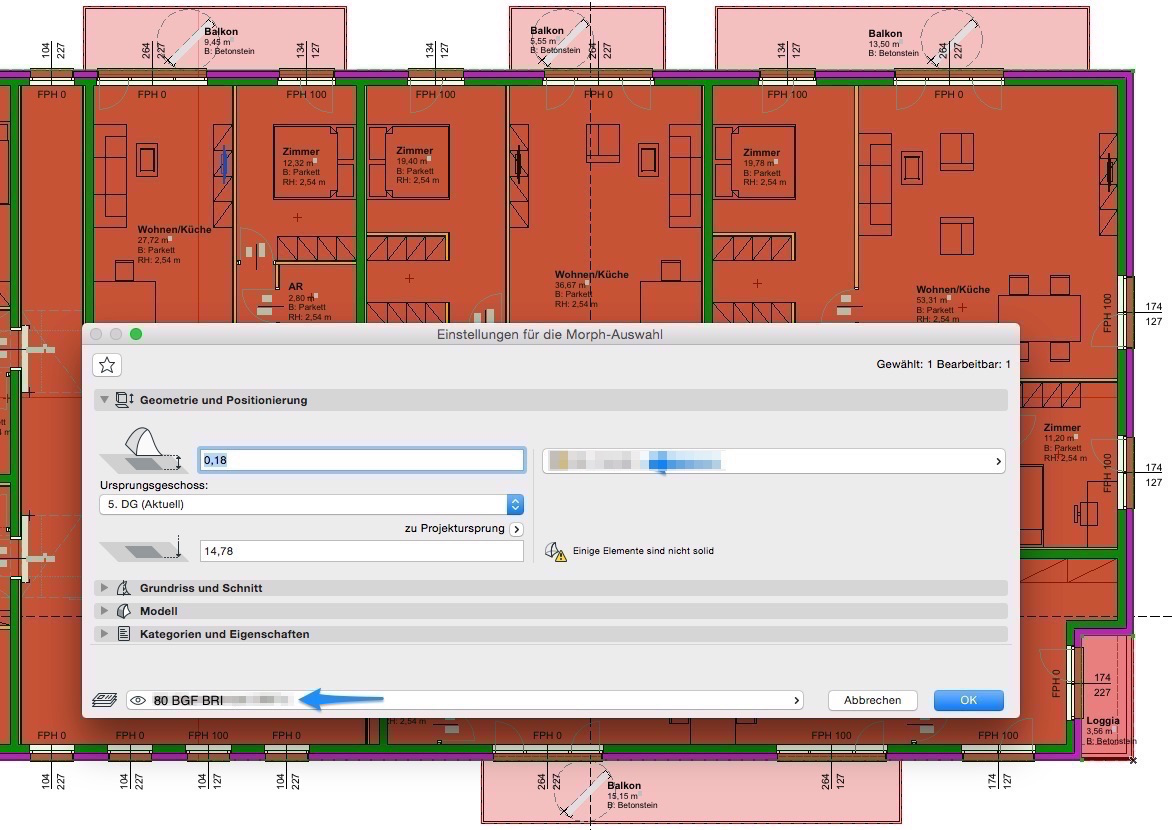This screenshot has width=1172, height=830.
Task: Click the morph height field showing 0,18
Action: point(361,460)
